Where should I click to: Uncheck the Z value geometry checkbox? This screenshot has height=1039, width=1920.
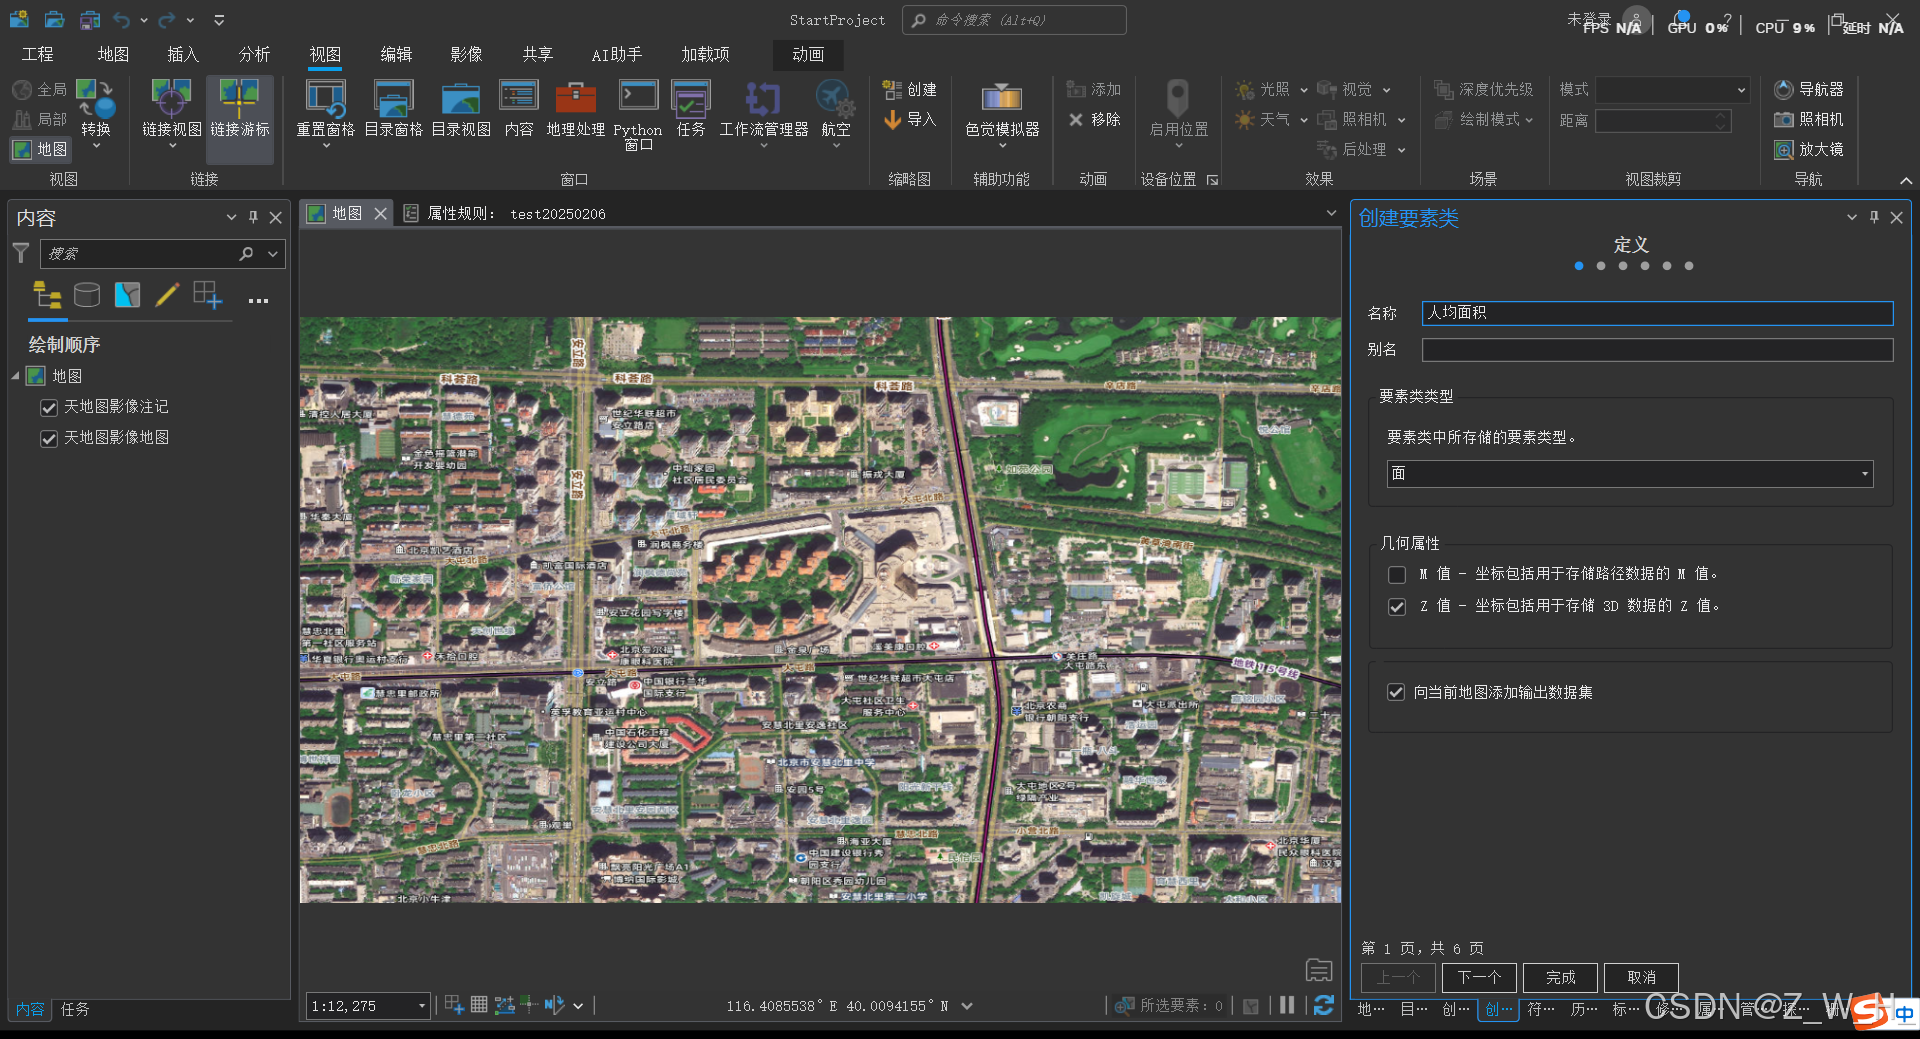click(1397, 607)
